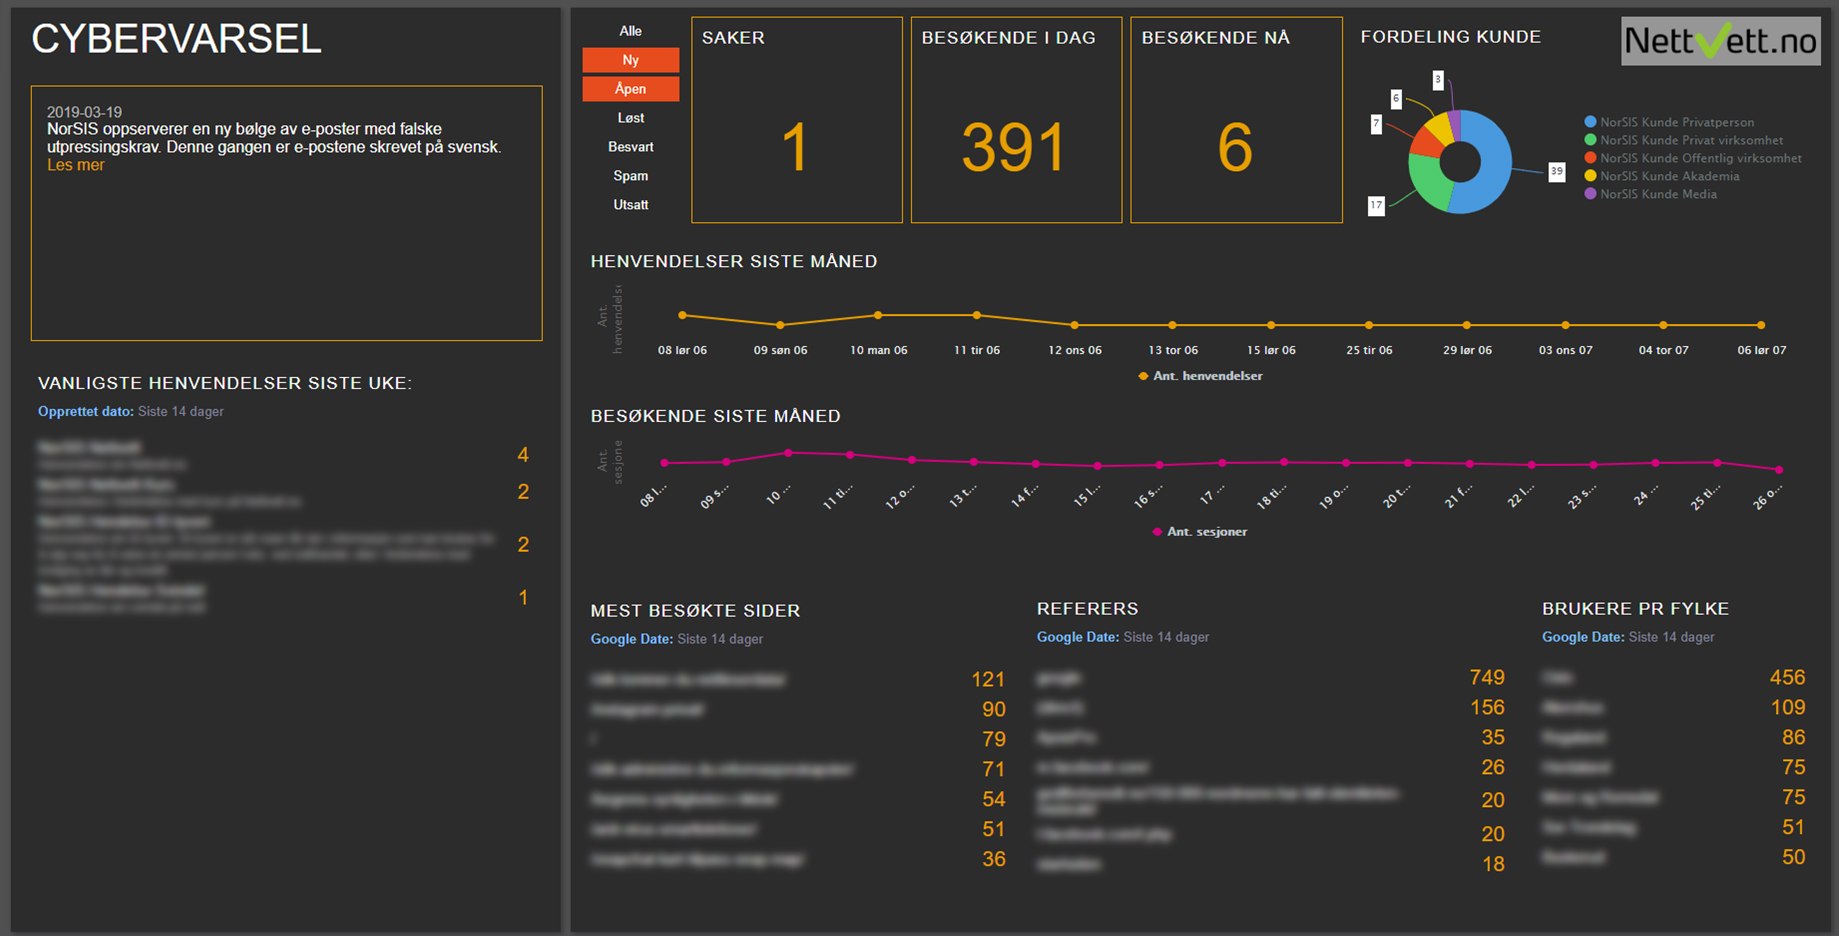Open Google Date filter under Referers

pyautogui.click(x=1165, y=637)
